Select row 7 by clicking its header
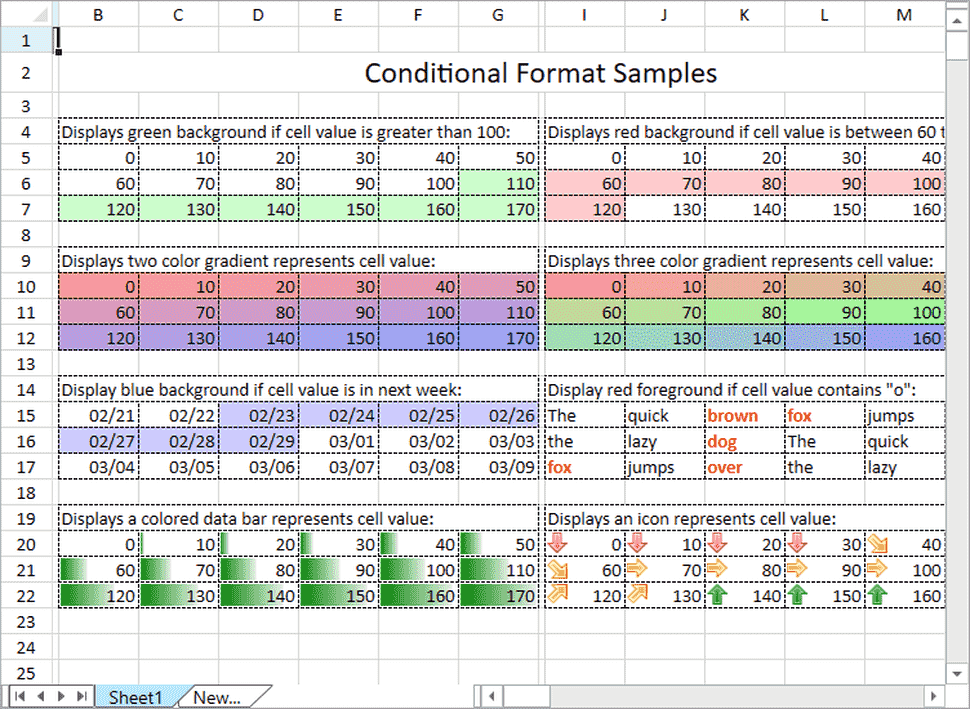This screenshot has width=970, height=709. tap(27, 209)
